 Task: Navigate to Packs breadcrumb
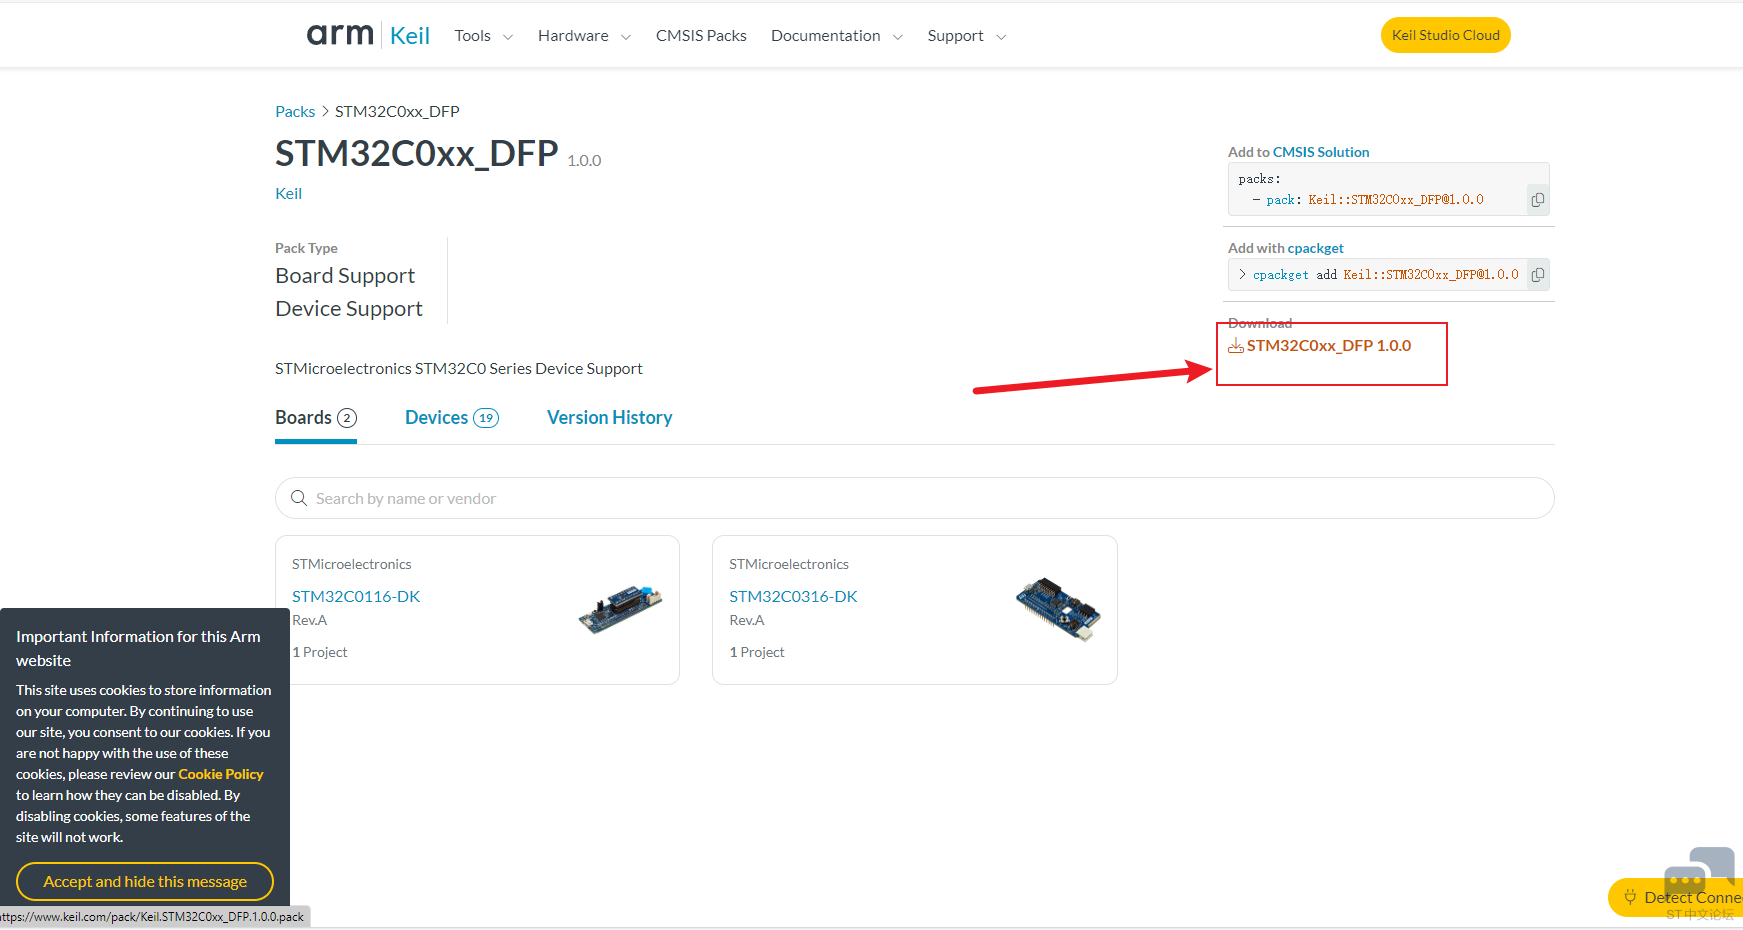tap(295, 111)
